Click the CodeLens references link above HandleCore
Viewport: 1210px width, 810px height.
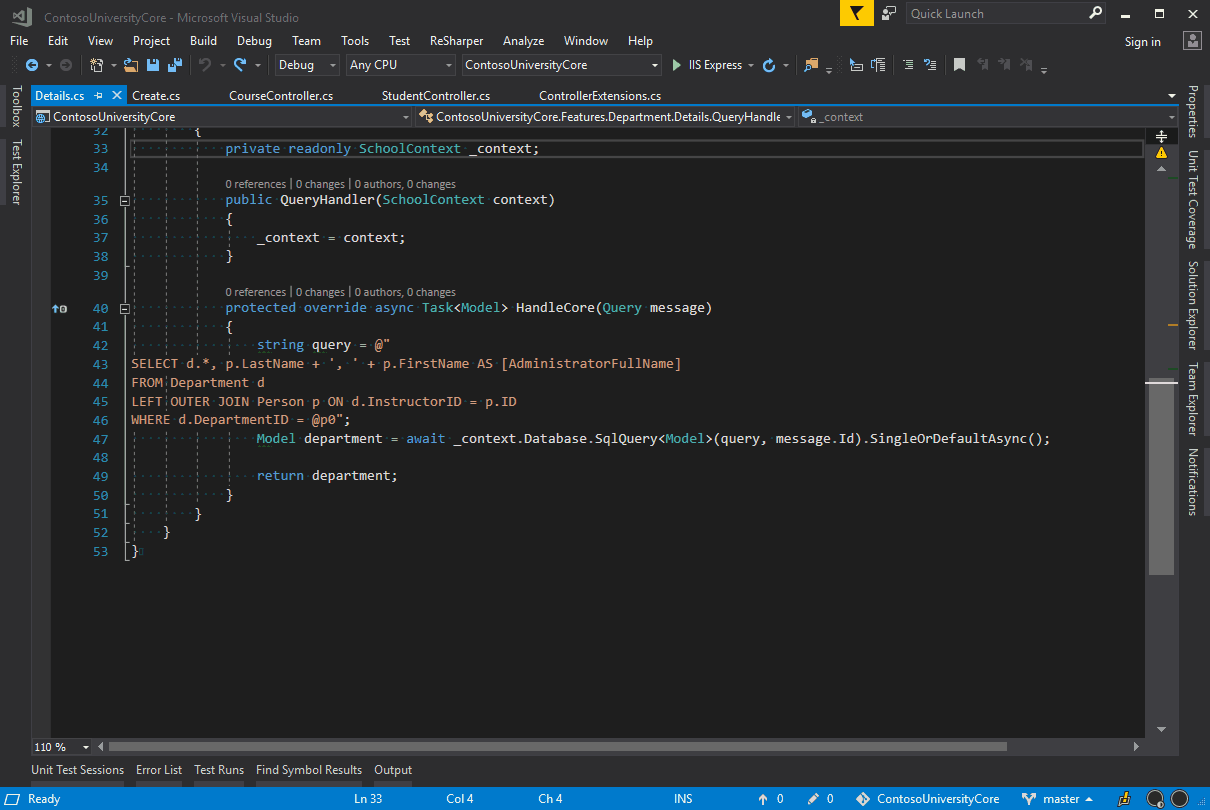[256, 292]
